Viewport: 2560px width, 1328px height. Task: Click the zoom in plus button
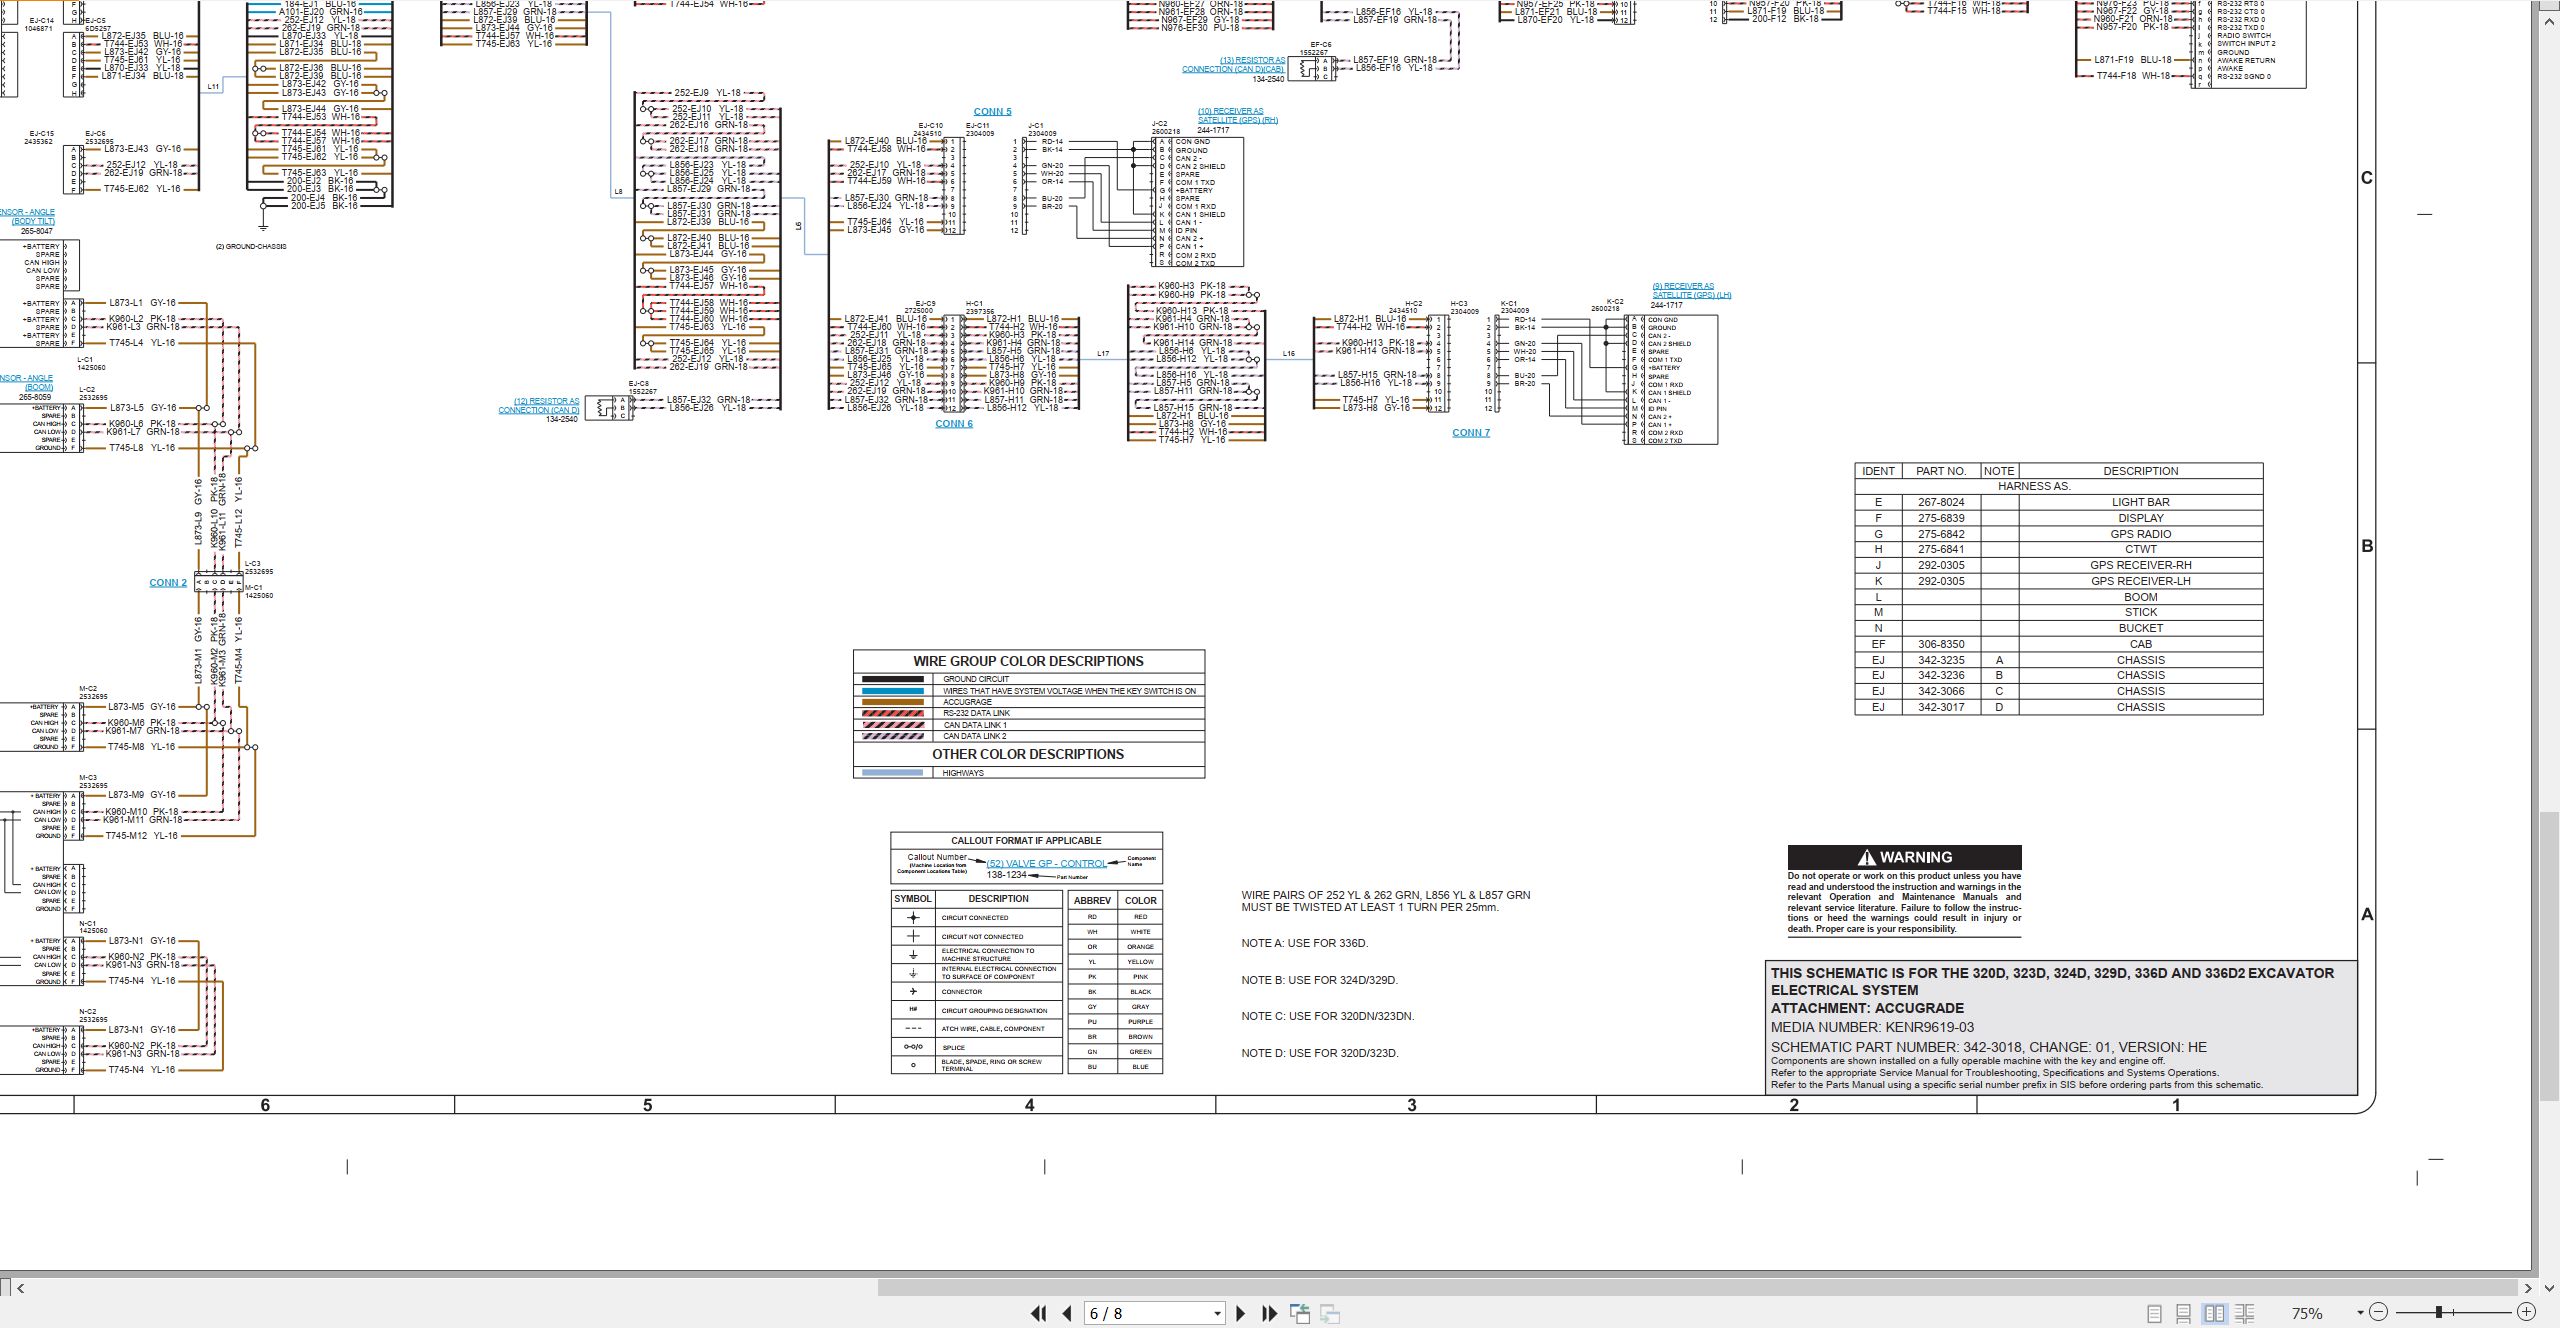2526,1312
